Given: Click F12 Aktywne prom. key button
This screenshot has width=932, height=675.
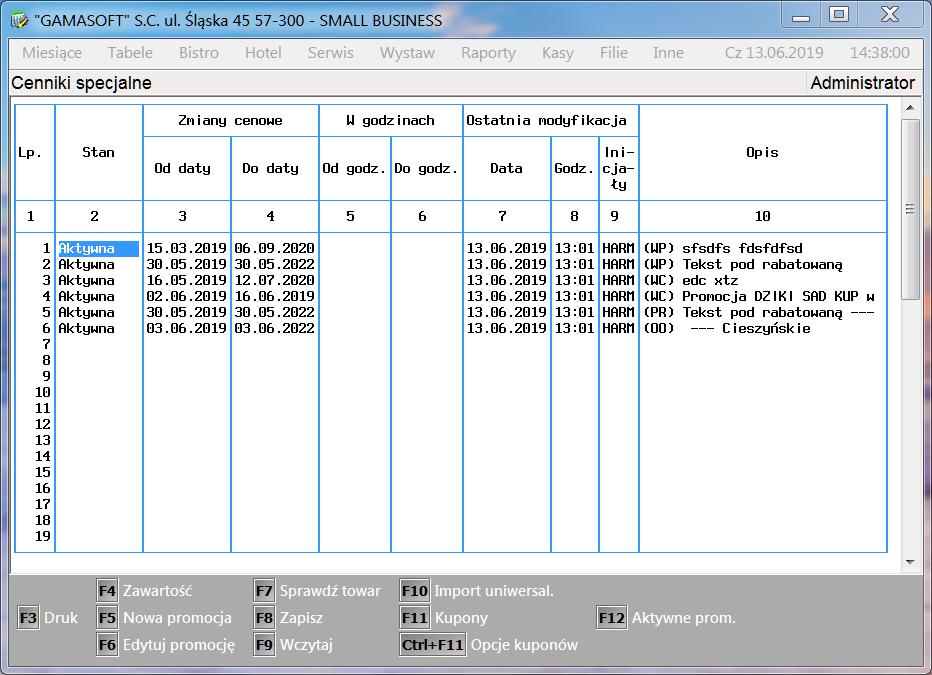Looking at the screenshot, I should [x=612, y=618].
